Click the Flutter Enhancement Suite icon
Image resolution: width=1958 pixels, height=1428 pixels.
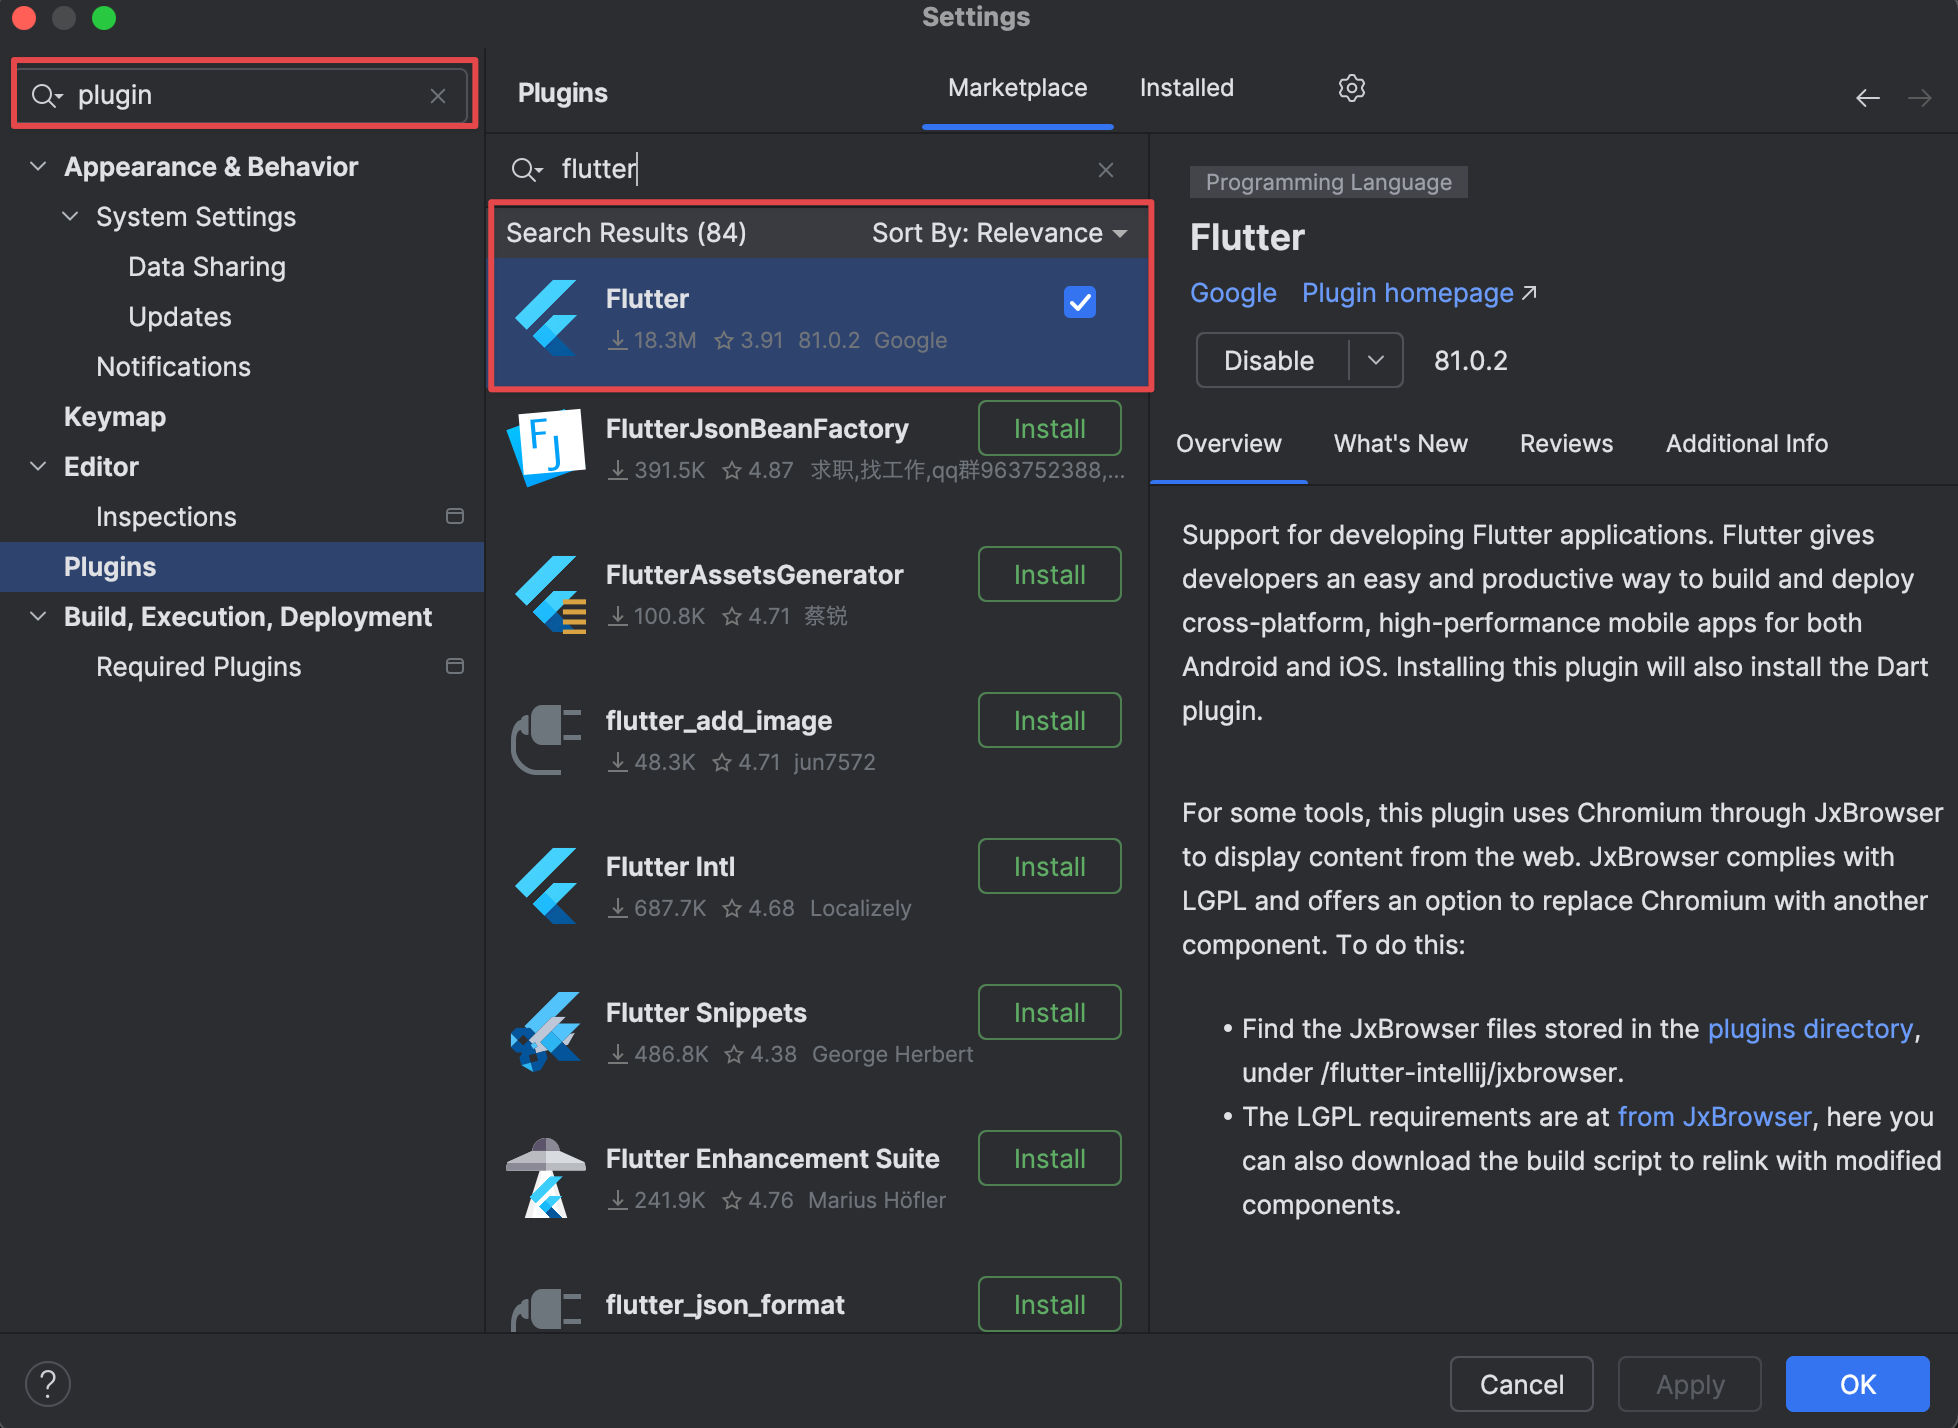(x=547, y=1177)
